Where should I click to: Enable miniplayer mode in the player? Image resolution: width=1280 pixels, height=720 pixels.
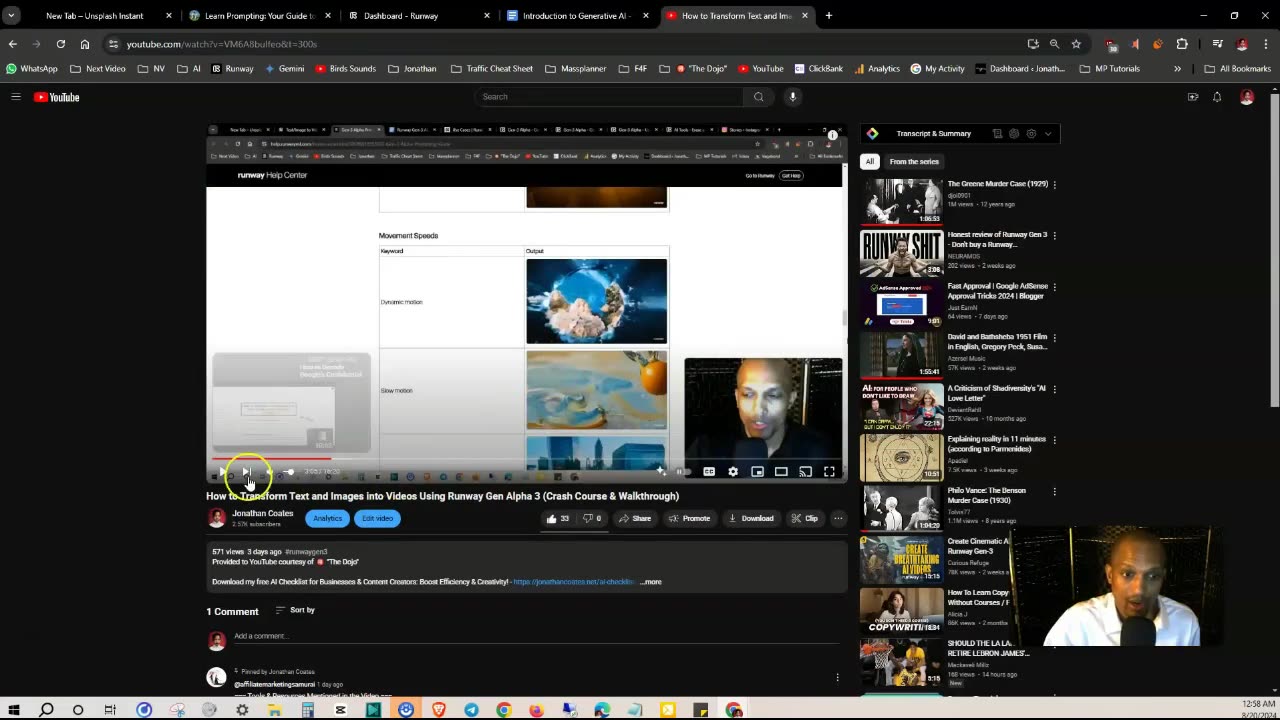pyautogui.click(x=757, y=472)
